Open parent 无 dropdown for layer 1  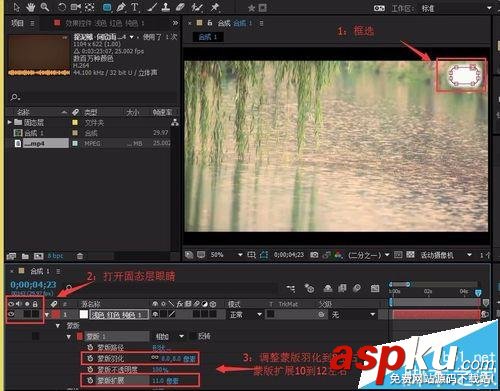click(353, 314)
